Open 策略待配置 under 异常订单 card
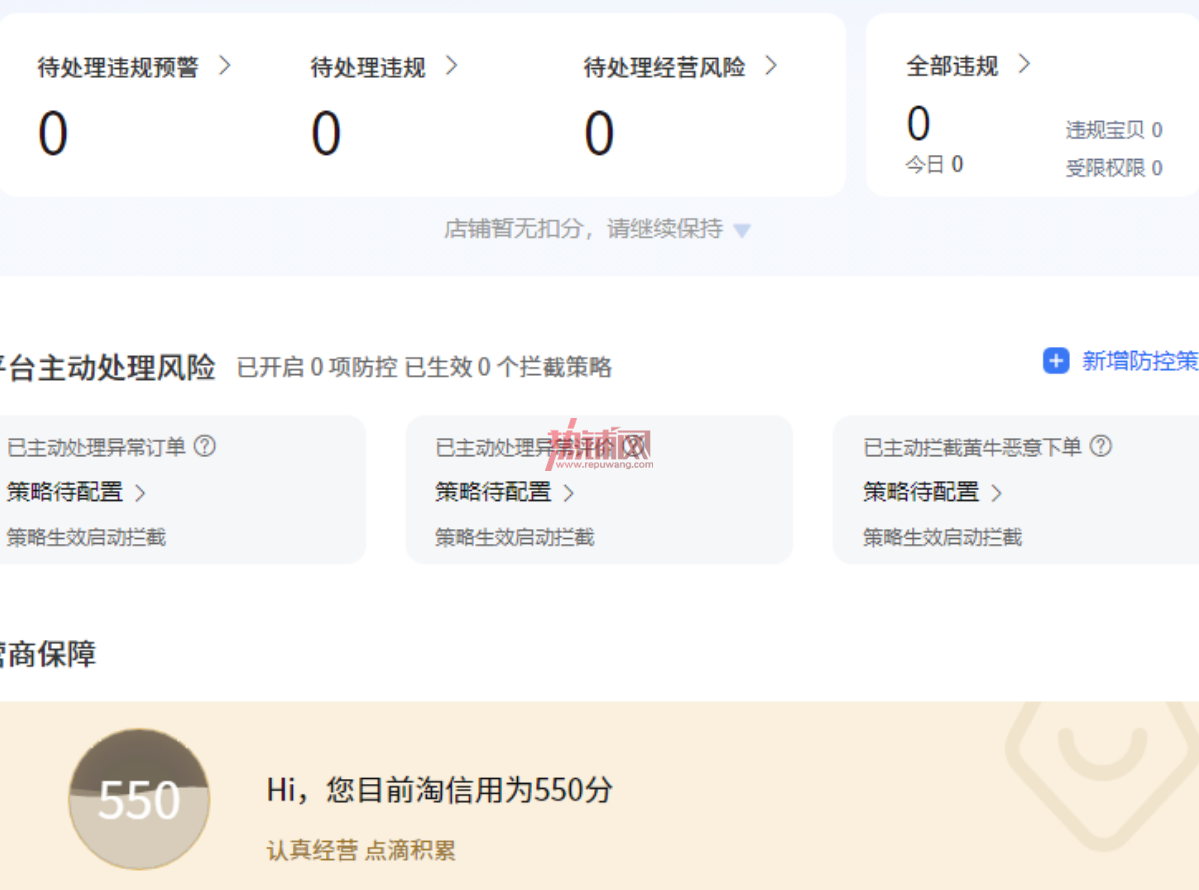The height and width of the screenshot is (890, 1199). [x=76, y=492]
